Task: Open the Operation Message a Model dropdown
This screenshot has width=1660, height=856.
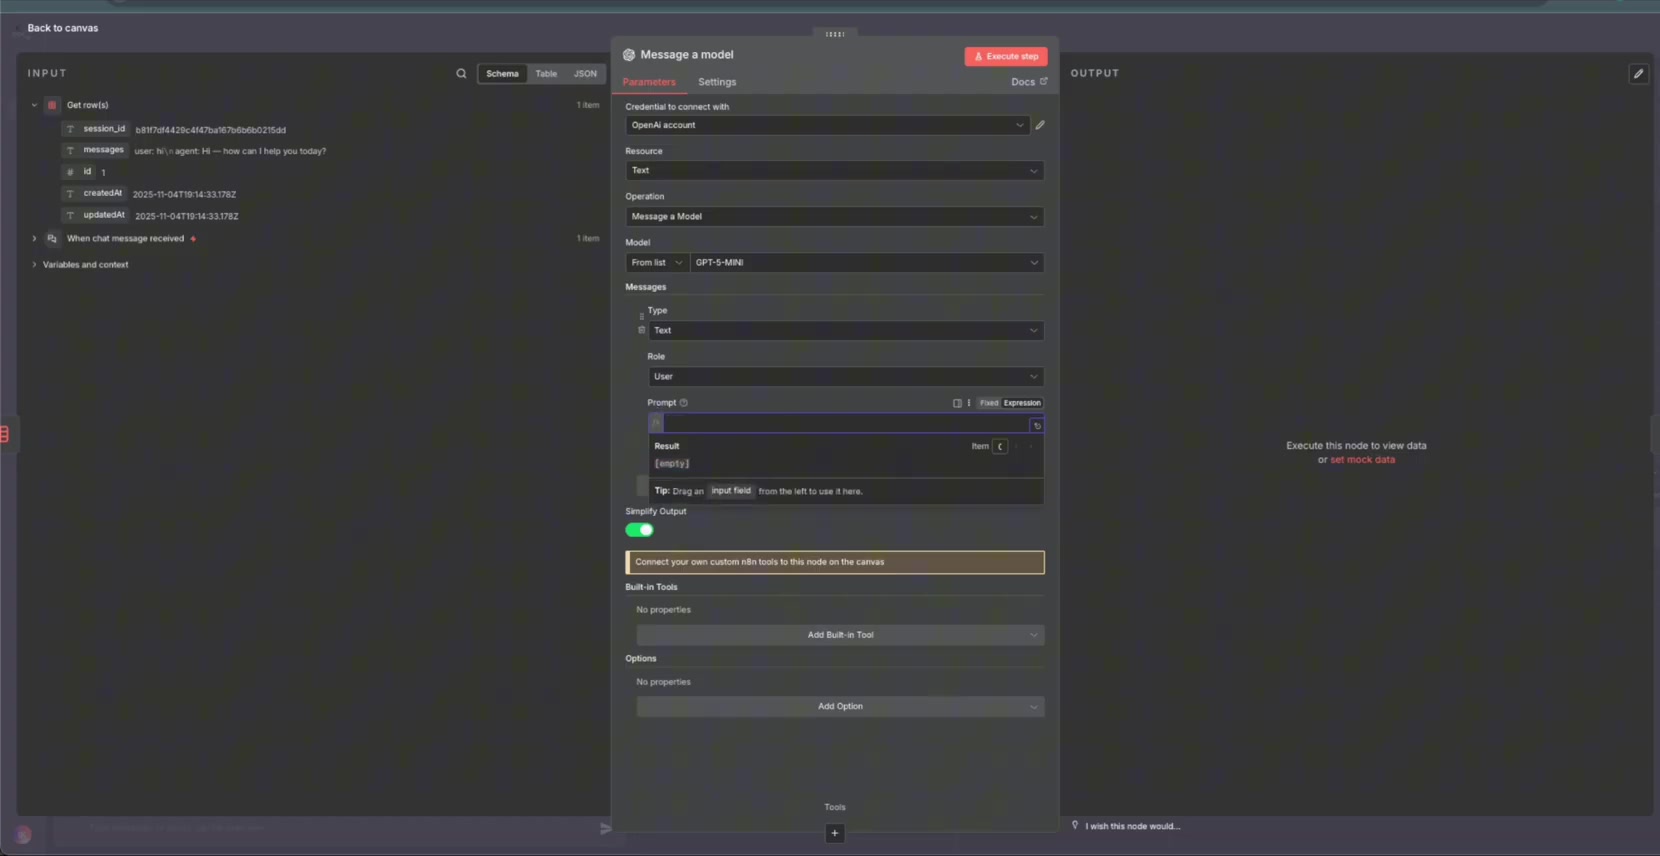Action: point(835,217)
